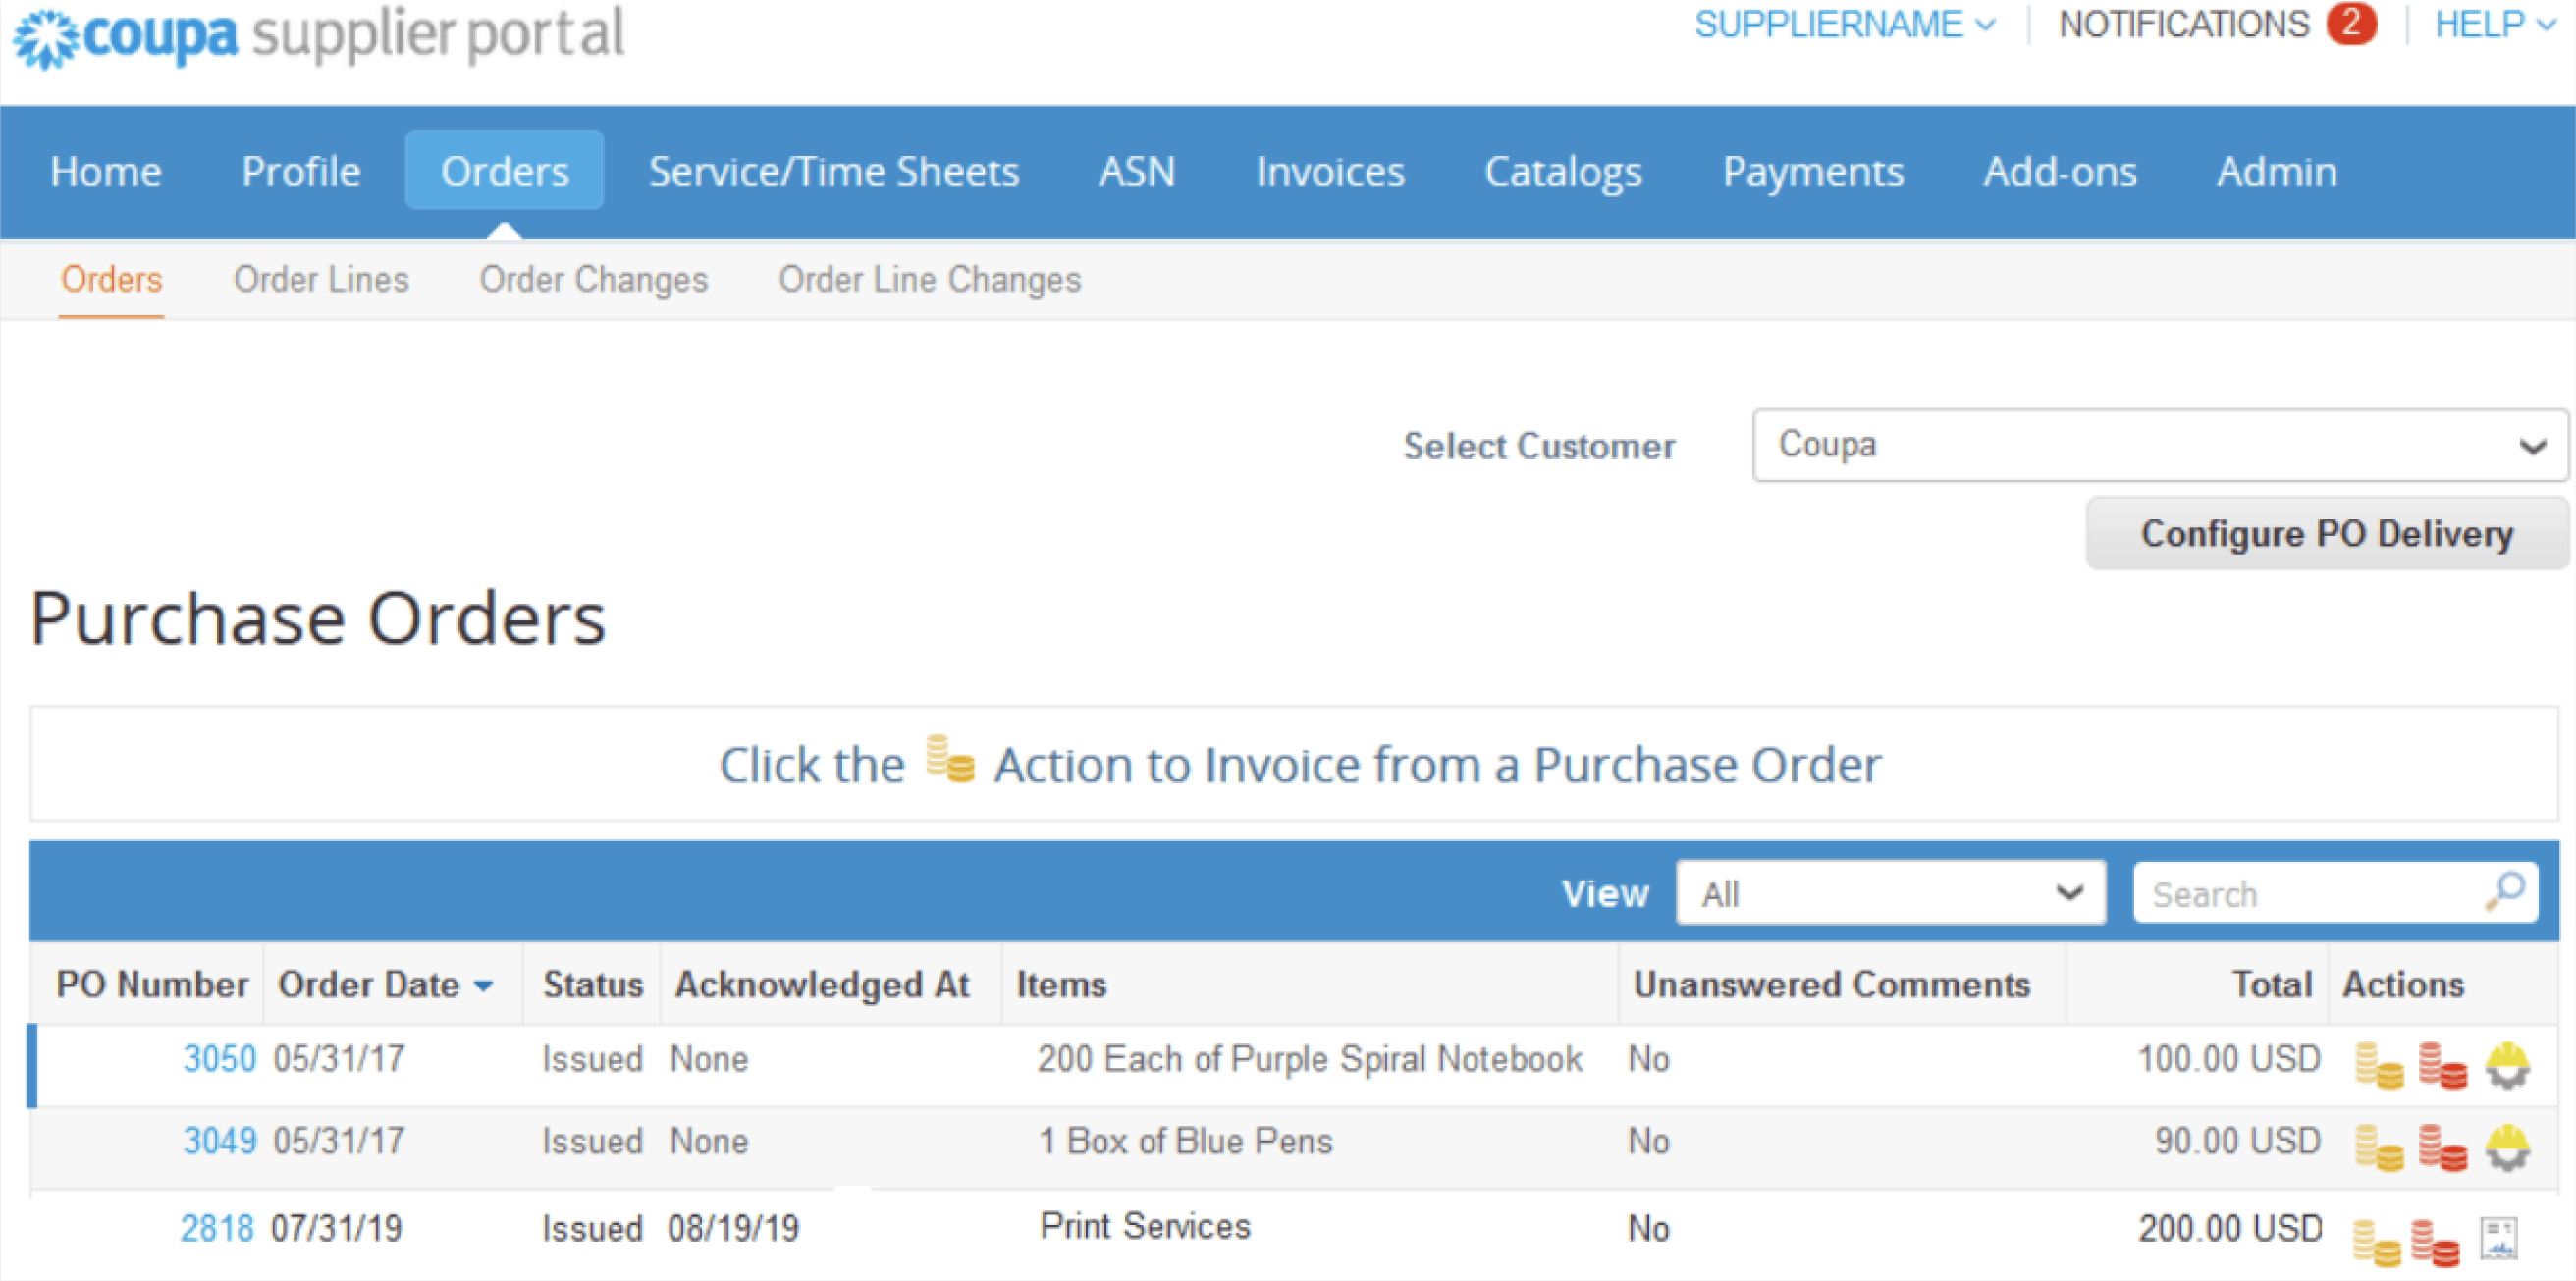The width and height of the screenshot is (2576, 1281).
Task: Switch to the Payments tab
Action: coord(1813,170)
